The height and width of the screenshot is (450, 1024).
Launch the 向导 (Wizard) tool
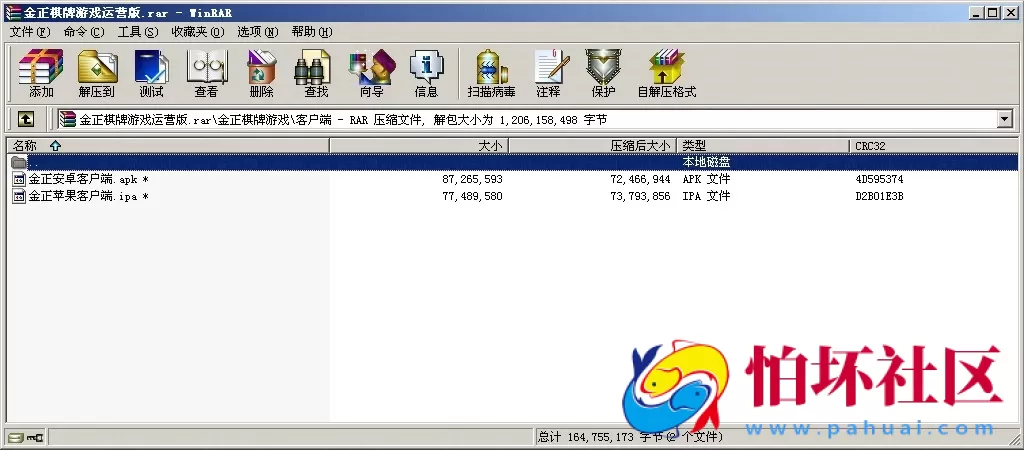[x=371, y=73]
